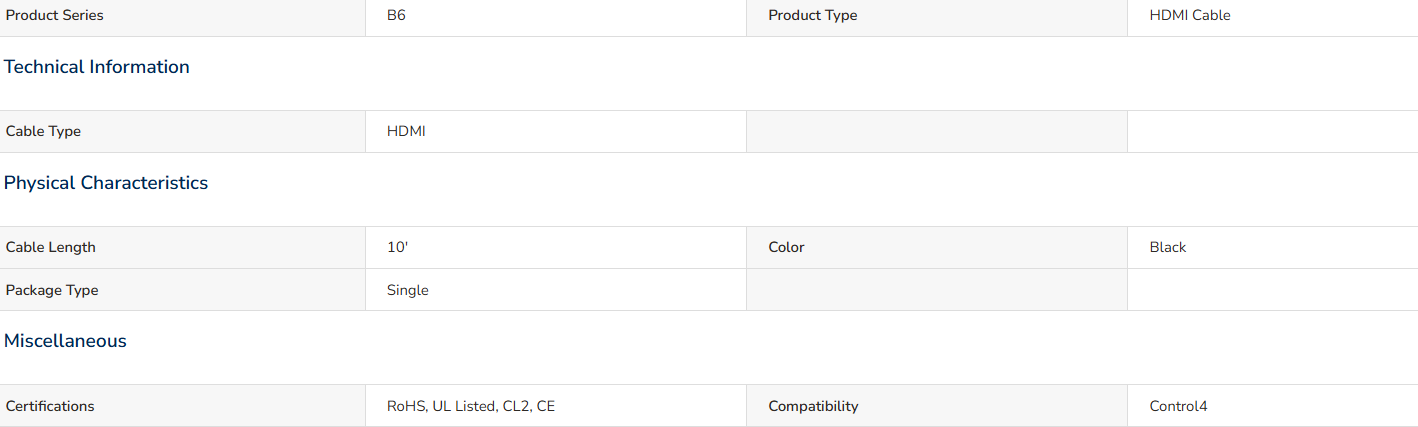This screenshot has width=1418, height=427.
Task: Click the Certifications label
Action: (50, 406)
